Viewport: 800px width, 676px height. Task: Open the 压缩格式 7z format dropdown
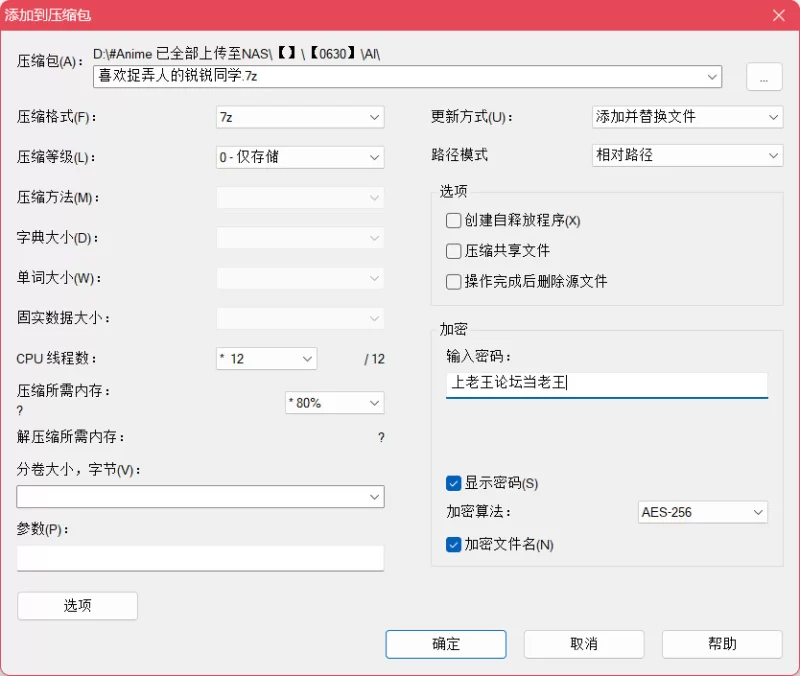tap(300, 117)
